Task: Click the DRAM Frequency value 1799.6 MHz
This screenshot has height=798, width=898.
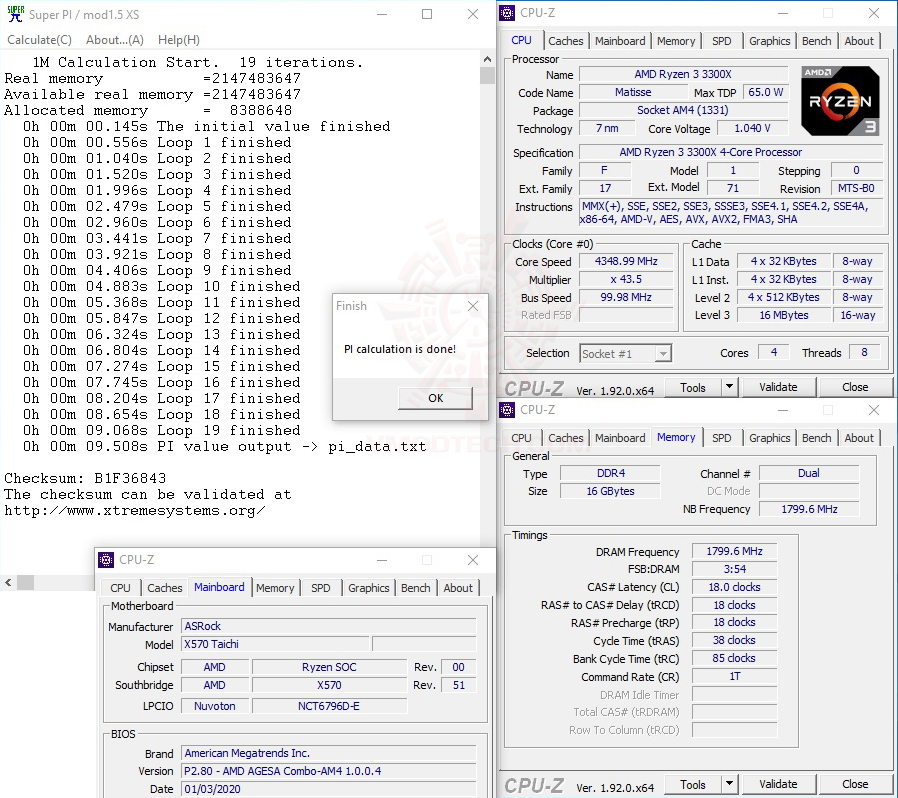Action: (x=734, y=551)
